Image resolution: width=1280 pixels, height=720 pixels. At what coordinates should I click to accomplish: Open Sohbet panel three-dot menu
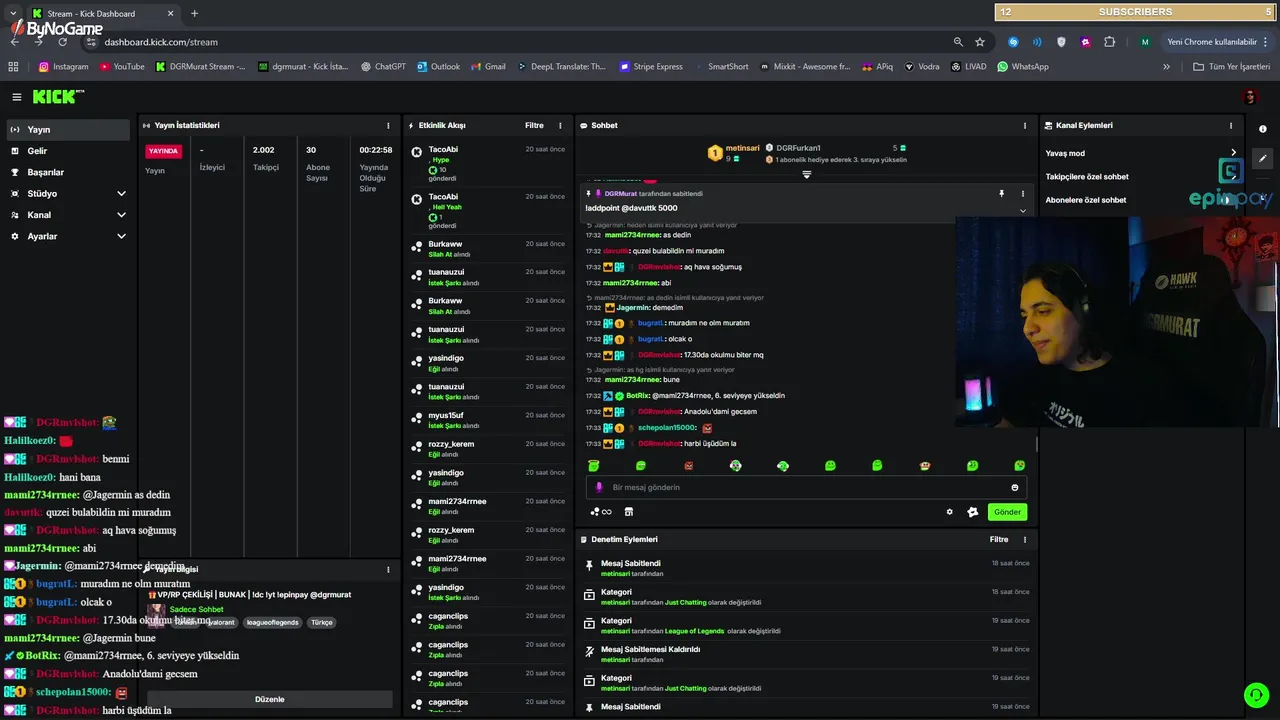[1024, 126]
